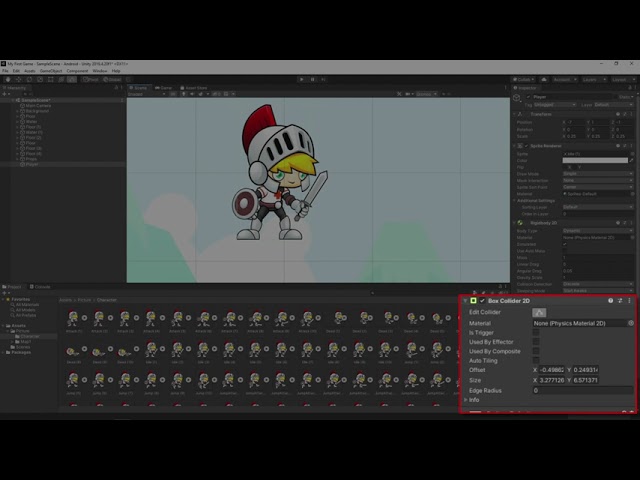The height and width of the screenshot is (480, 640).
Task: Open the Tag dropdown
Action: [x=556, y=105]
